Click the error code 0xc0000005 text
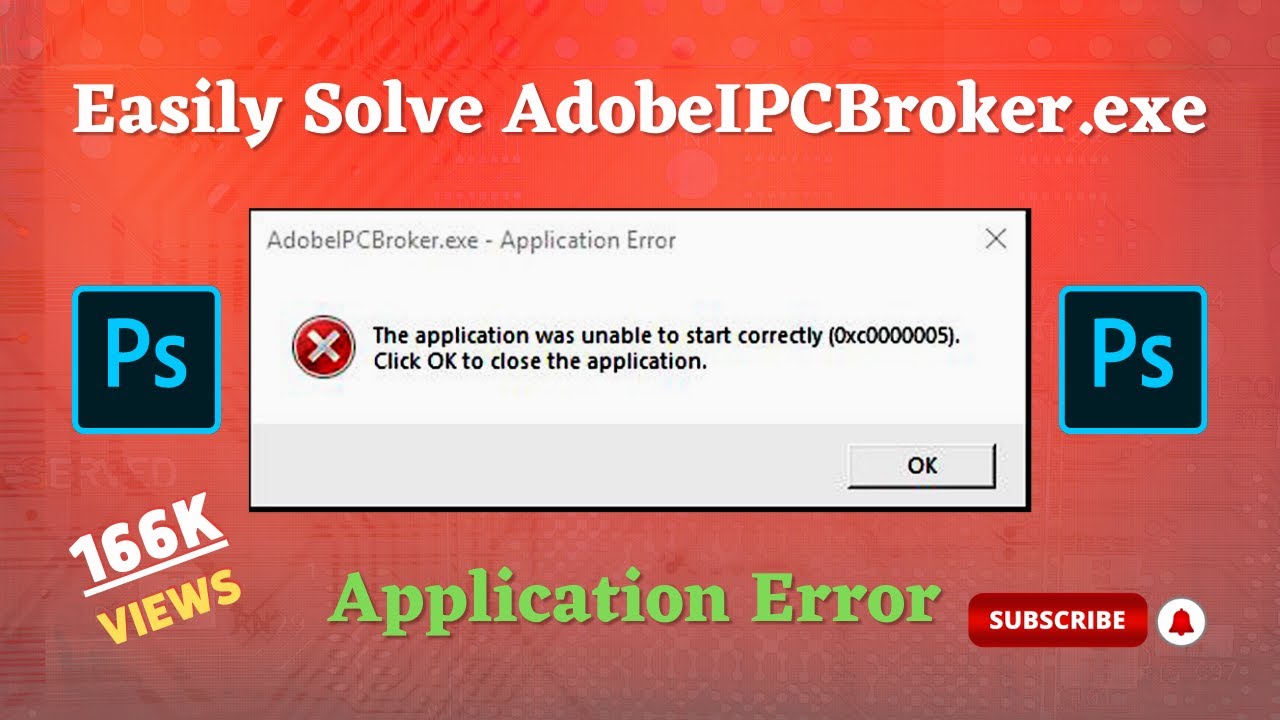Screen dimensions: 1280x720 click(x=892, y=335)
